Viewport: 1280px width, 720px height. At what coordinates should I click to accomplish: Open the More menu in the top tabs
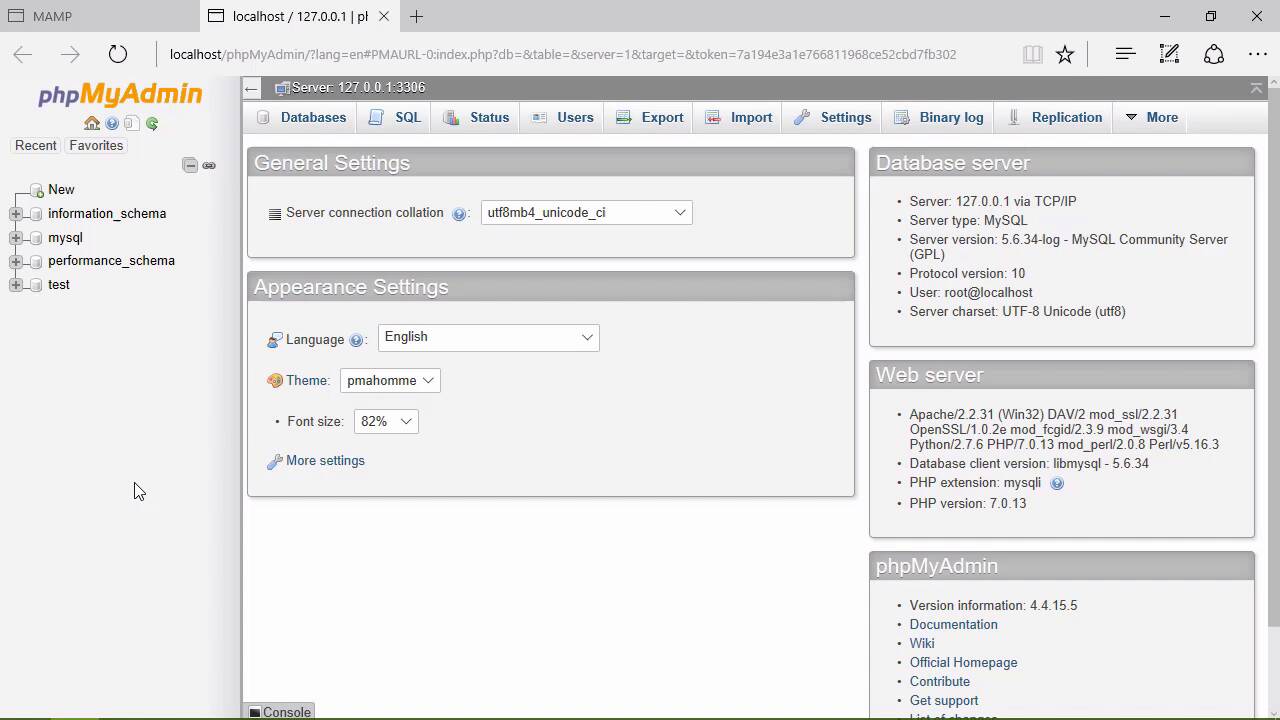[x=1152, y=117]
